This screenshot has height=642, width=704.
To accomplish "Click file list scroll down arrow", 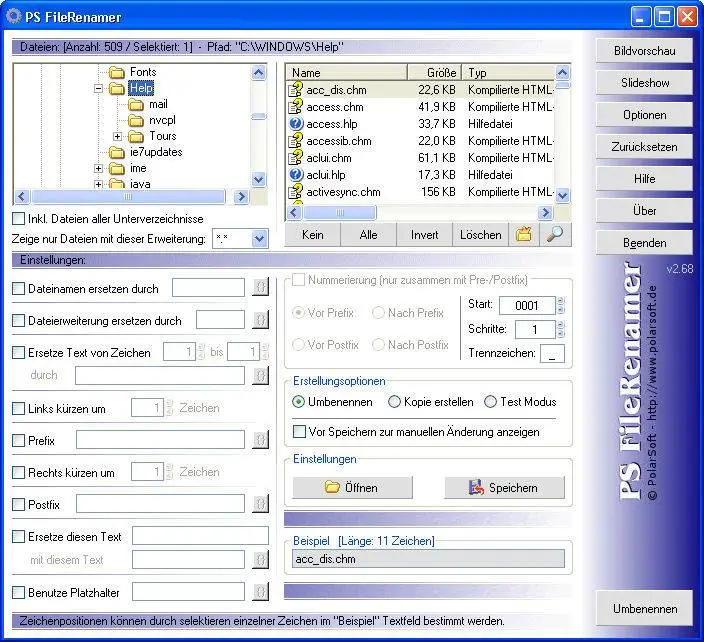I will click(x=563, y=195).
